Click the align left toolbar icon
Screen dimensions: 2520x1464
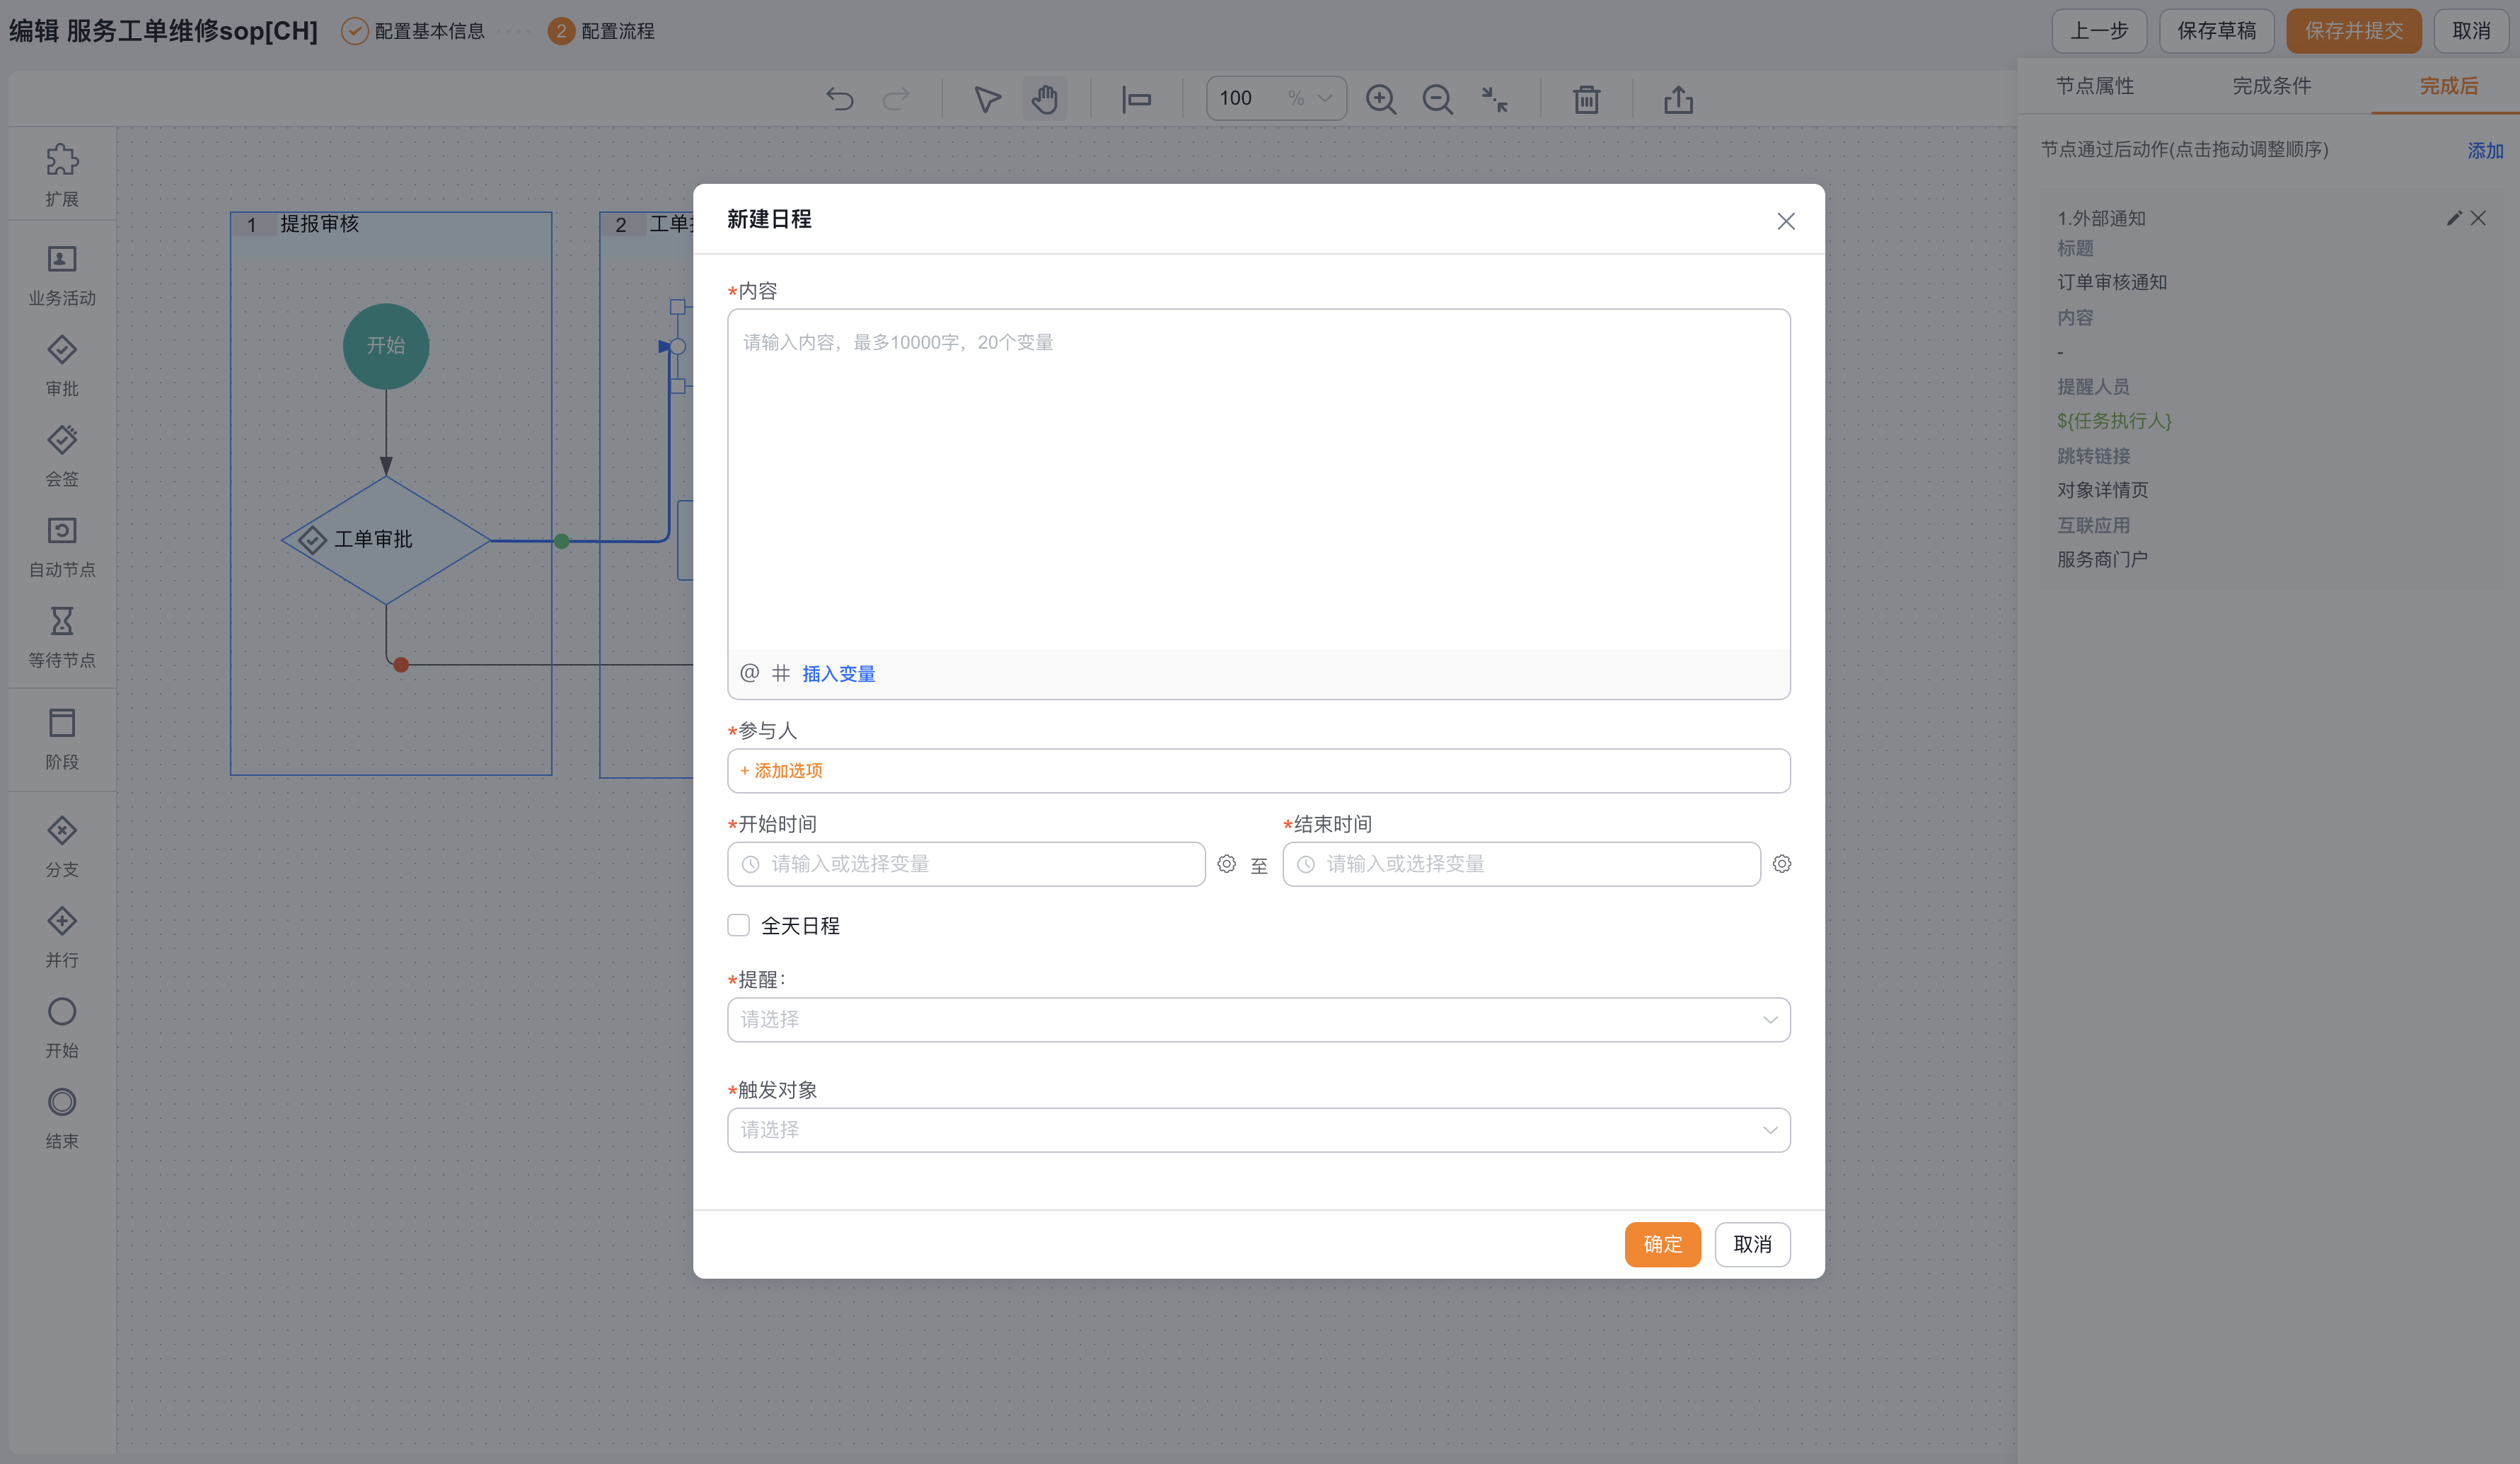click(x=1137, y=99)
